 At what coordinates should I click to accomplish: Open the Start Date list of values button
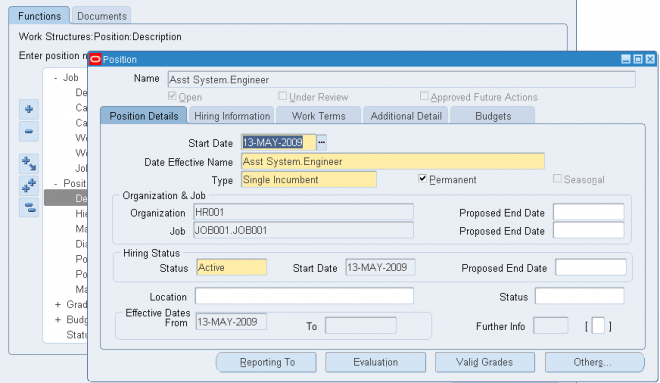[x=322, y=142]
